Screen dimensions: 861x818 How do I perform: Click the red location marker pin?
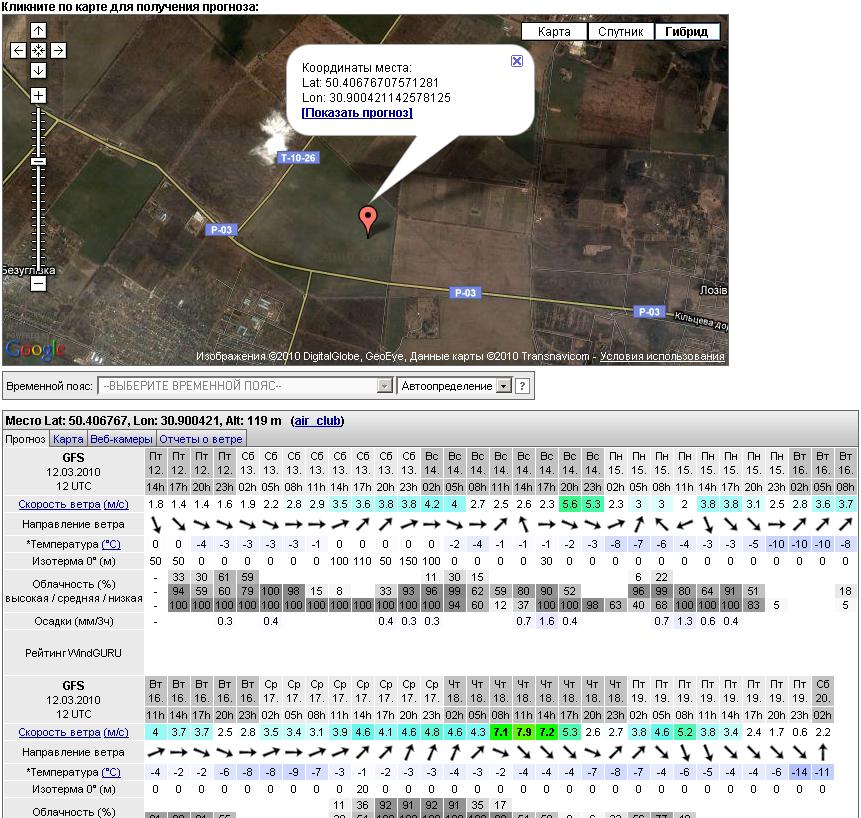(368, 217)
